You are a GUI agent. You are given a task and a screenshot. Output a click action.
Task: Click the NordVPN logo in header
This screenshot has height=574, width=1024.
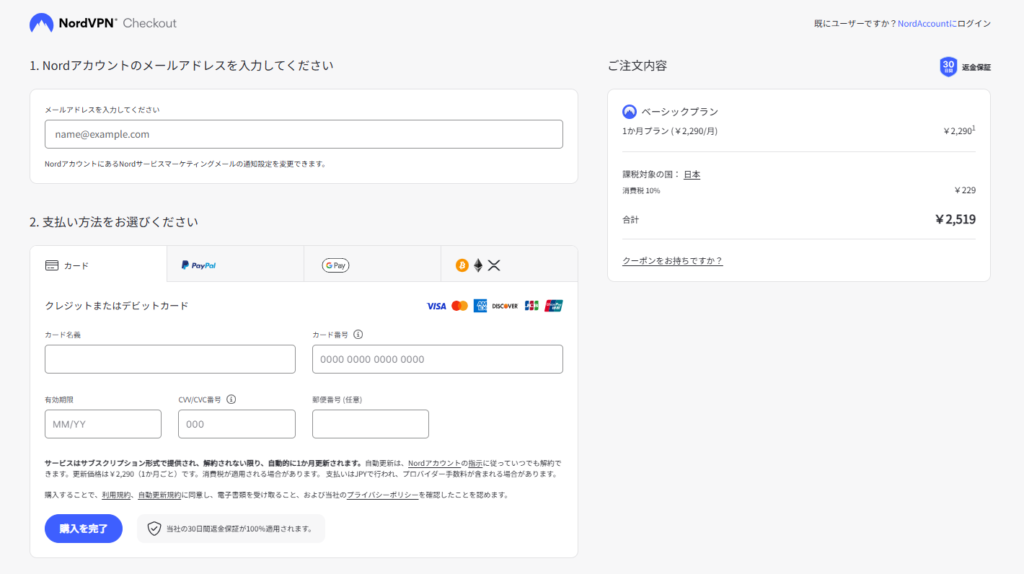[73, 23]
